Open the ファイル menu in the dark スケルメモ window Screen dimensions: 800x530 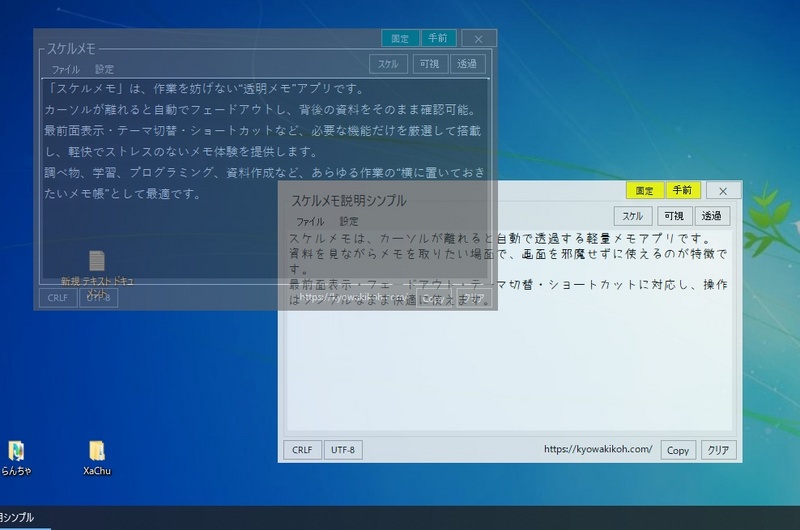65,70
